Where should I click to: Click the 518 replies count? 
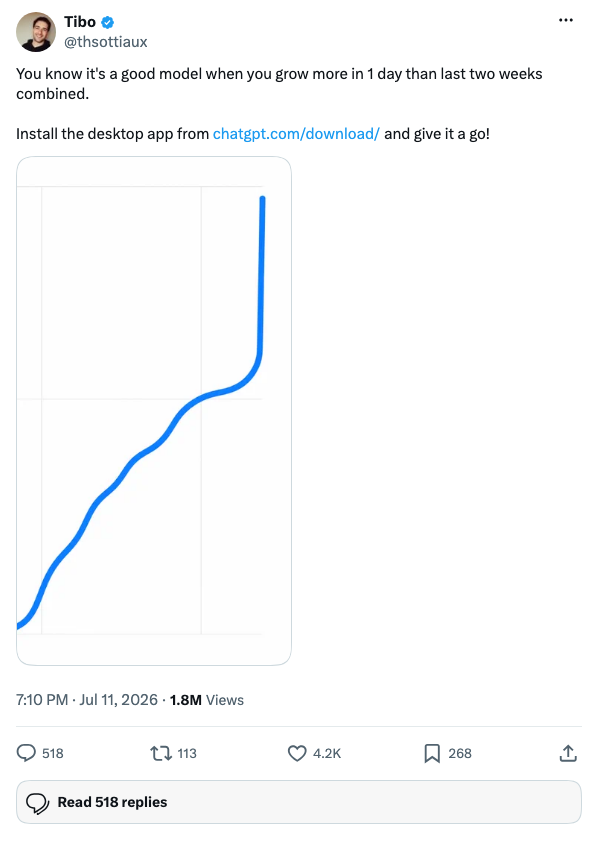[x=52, y=753]
